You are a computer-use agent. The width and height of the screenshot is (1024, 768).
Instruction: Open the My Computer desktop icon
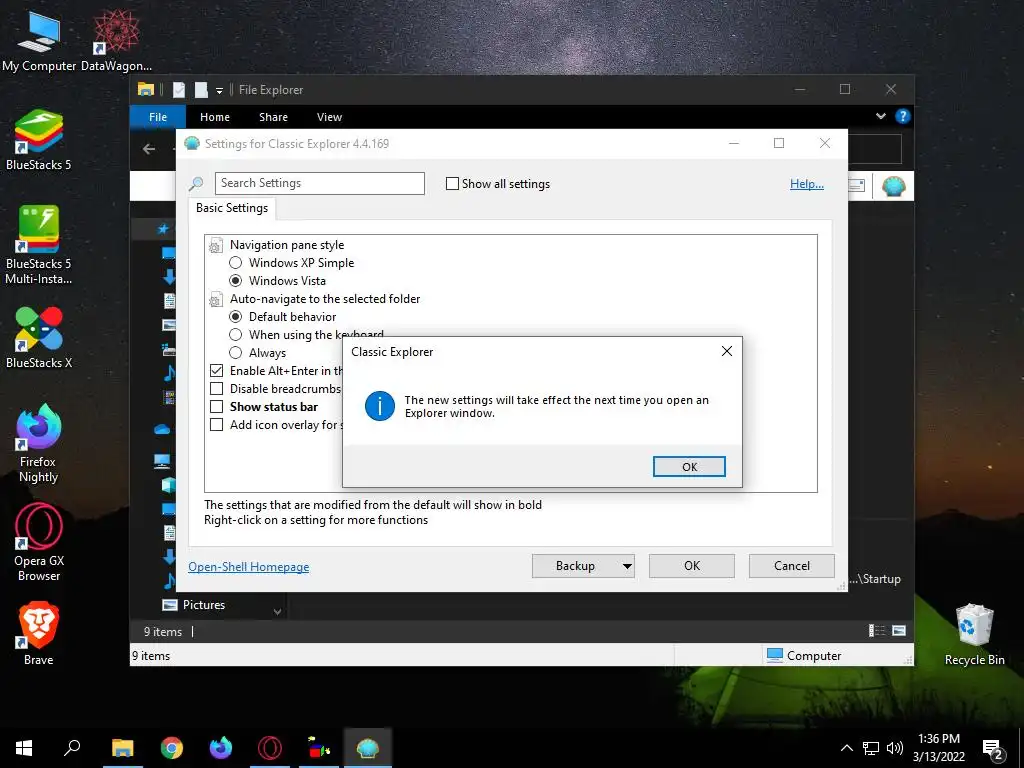click(x=39, y=41)
